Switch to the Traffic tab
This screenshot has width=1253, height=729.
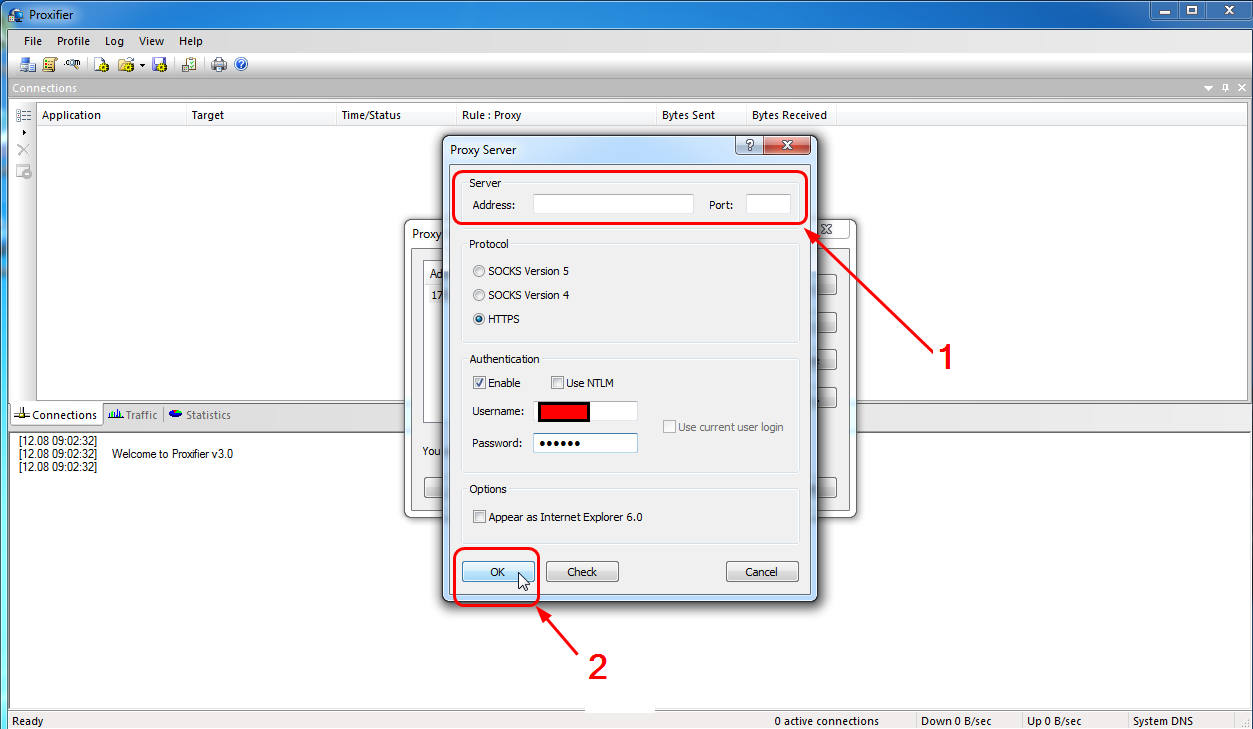click(x=133, y=414)
